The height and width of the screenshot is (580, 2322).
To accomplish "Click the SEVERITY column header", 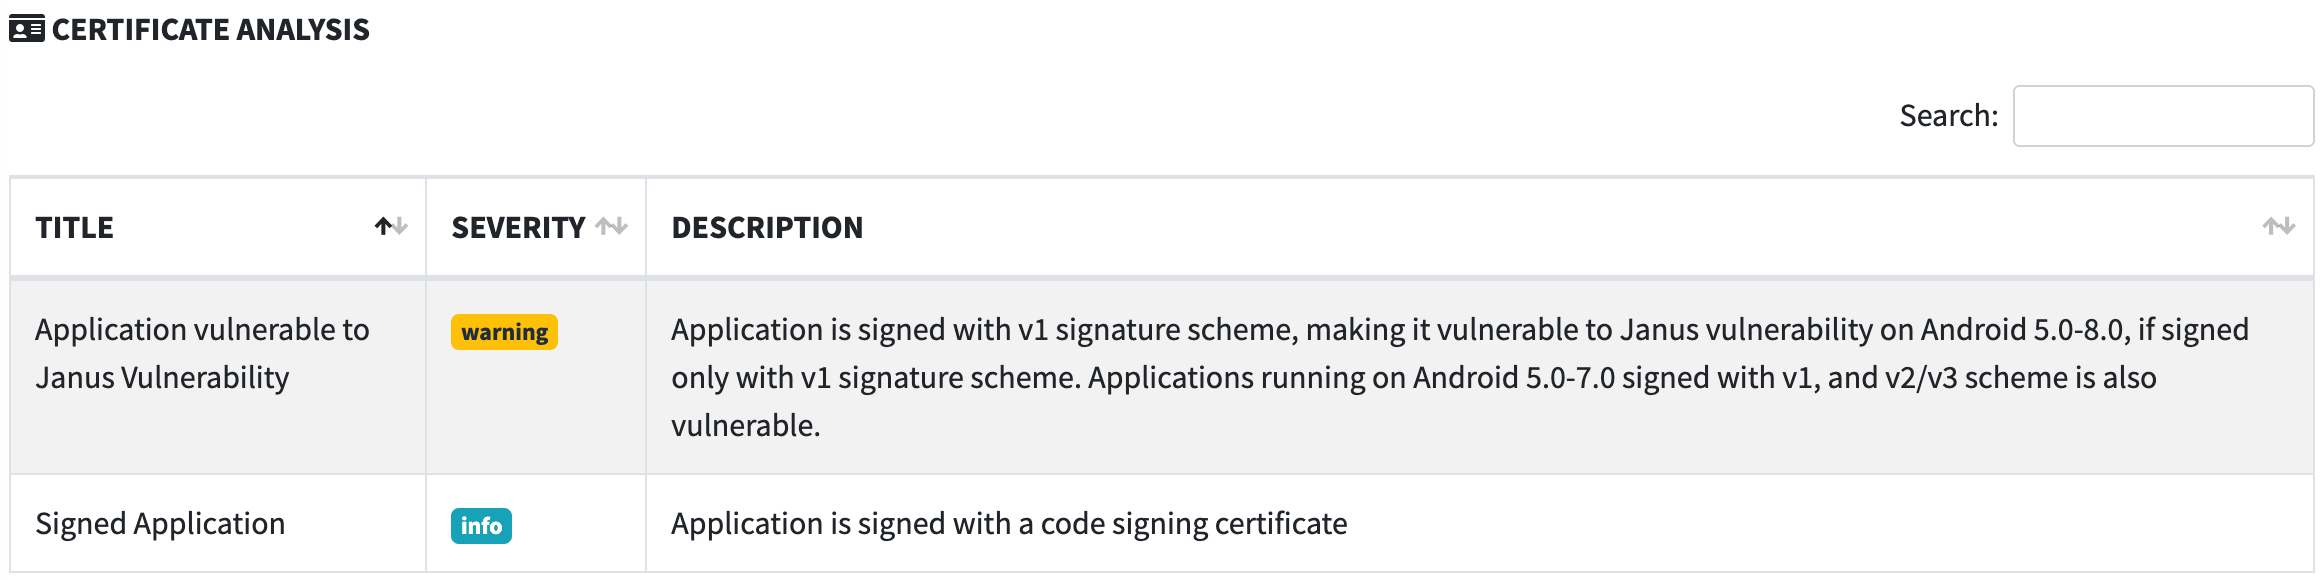I will (536, 227).
